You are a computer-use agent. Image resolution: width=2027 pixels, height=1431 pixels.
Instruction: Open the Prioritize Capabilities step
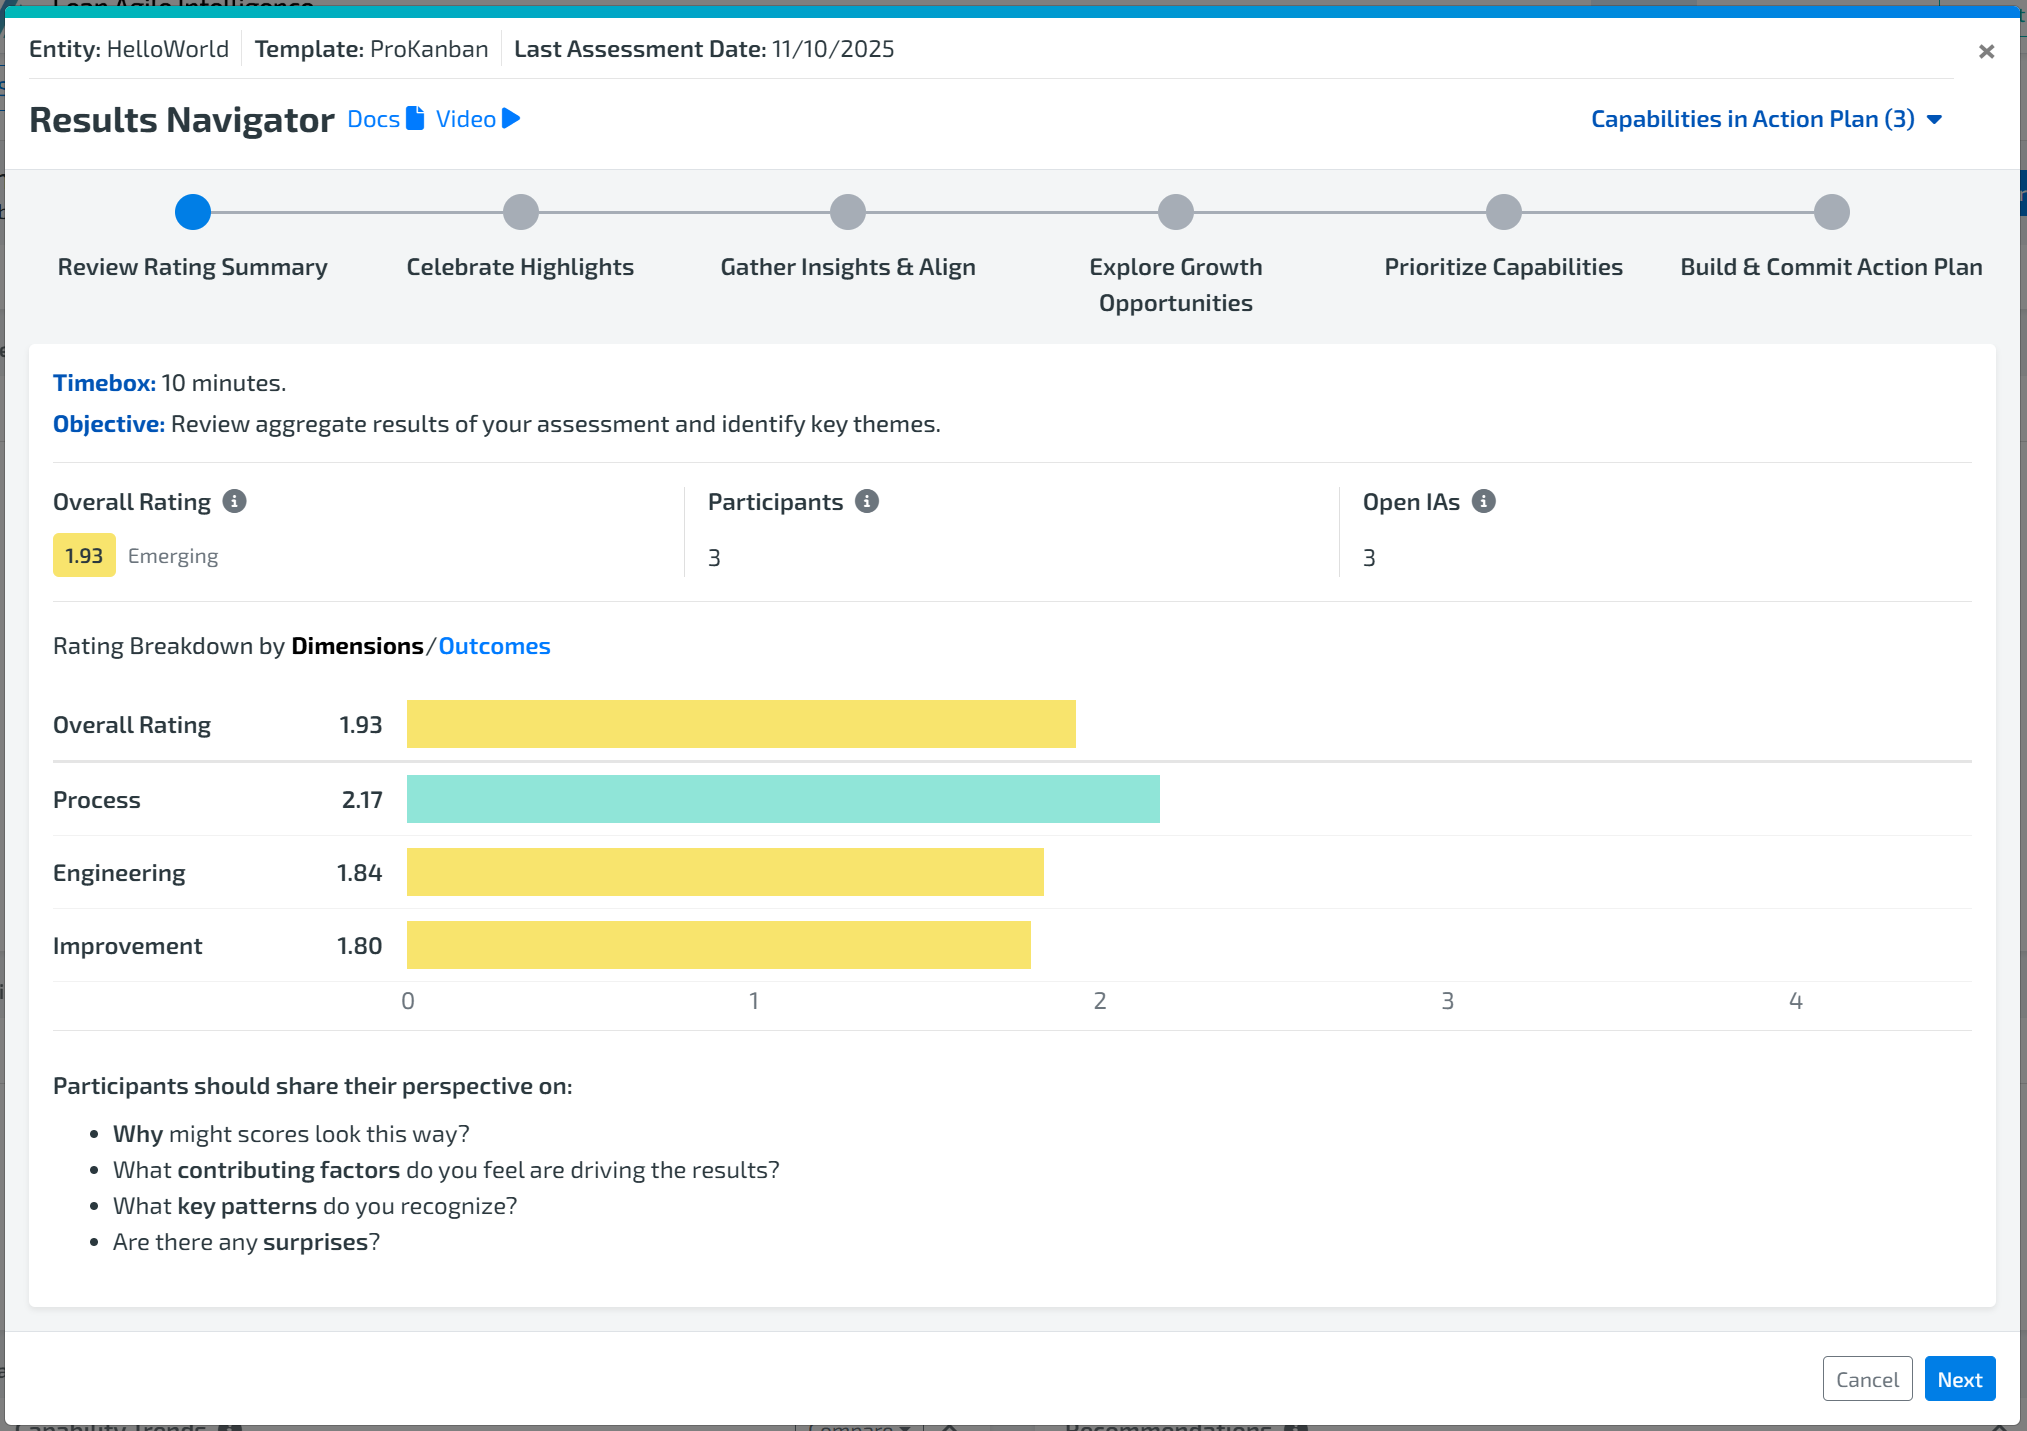click(x=1503, y=212)
